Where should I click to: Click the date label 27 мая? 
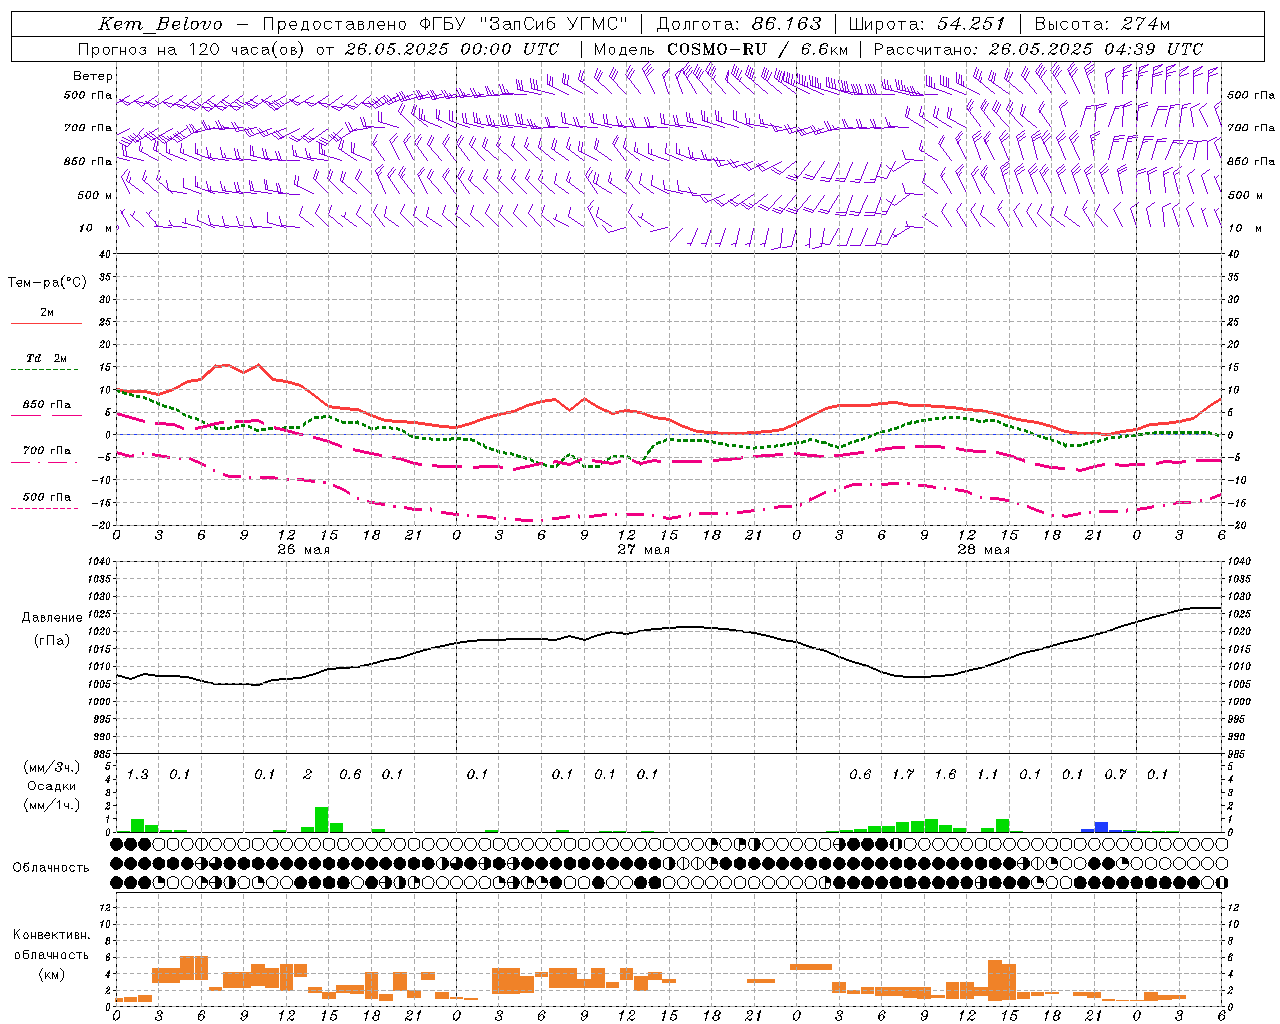643,550
